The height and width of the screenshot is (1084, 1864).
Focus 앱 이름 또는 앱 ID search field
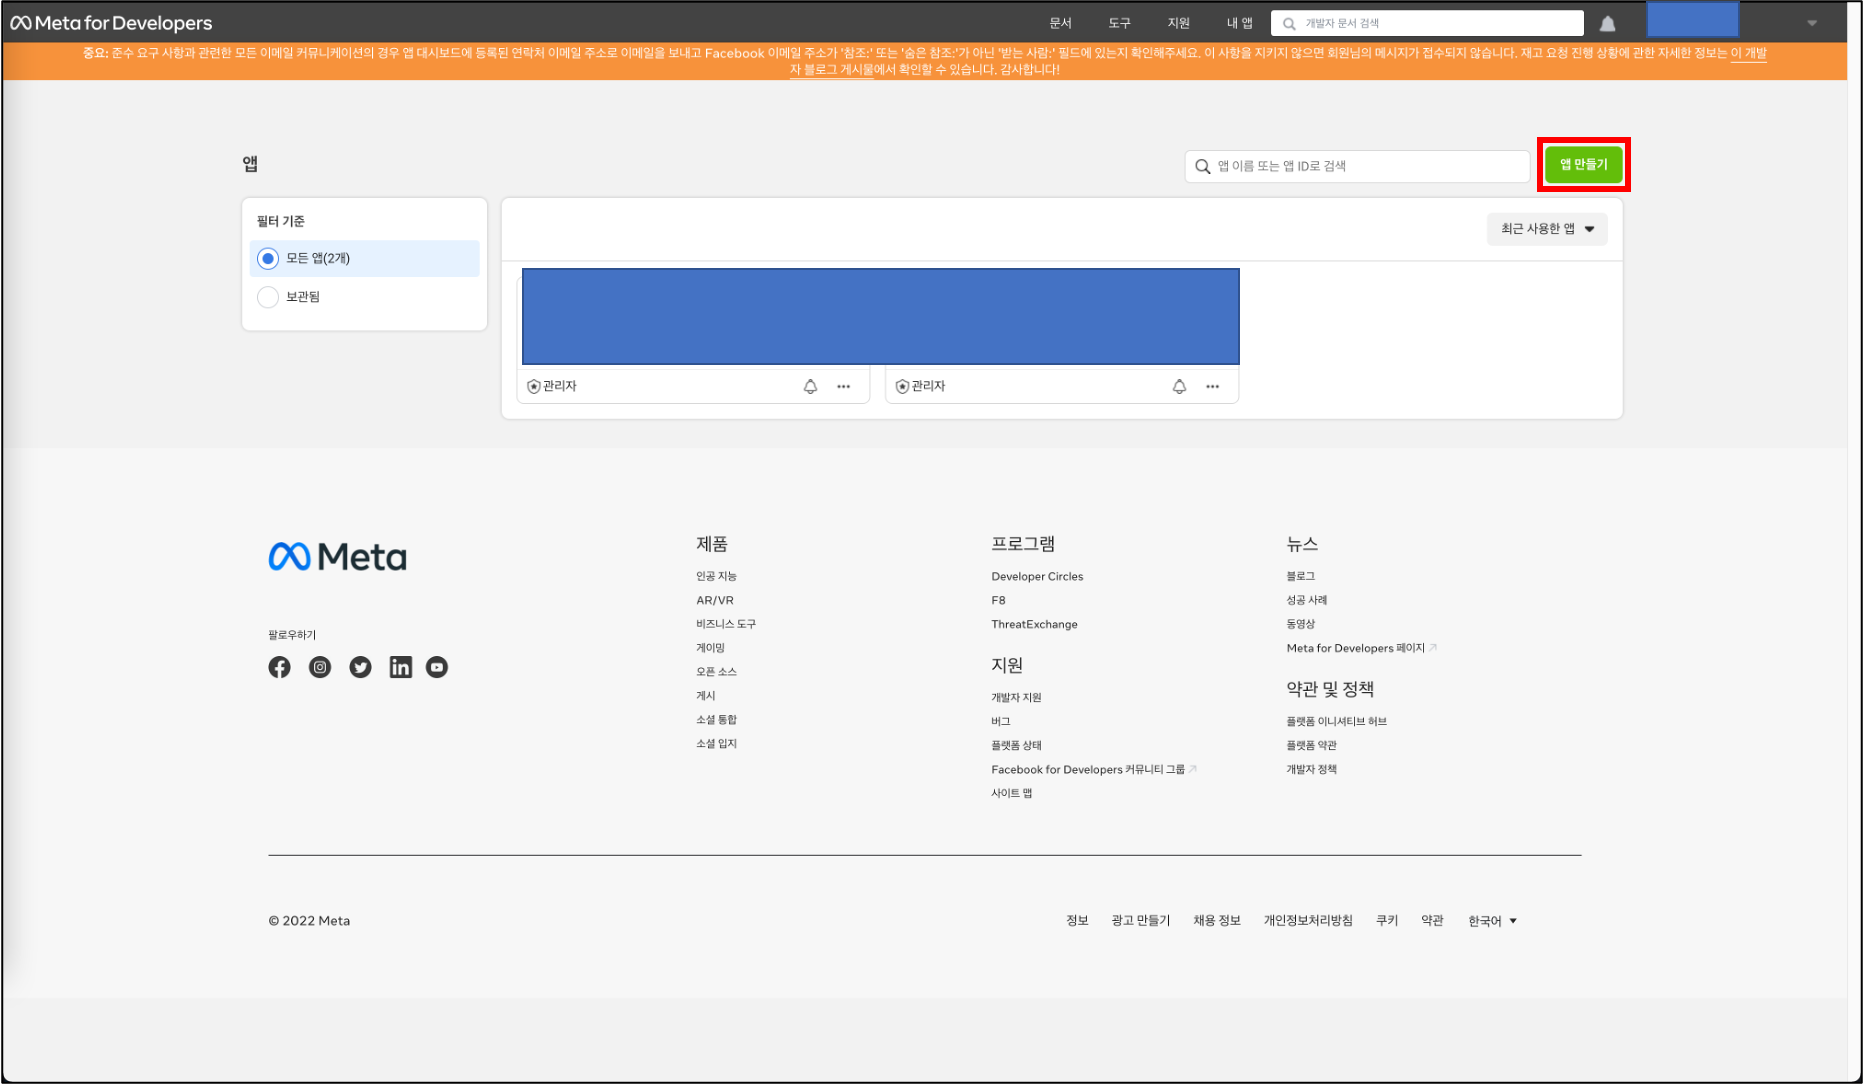1357,166
